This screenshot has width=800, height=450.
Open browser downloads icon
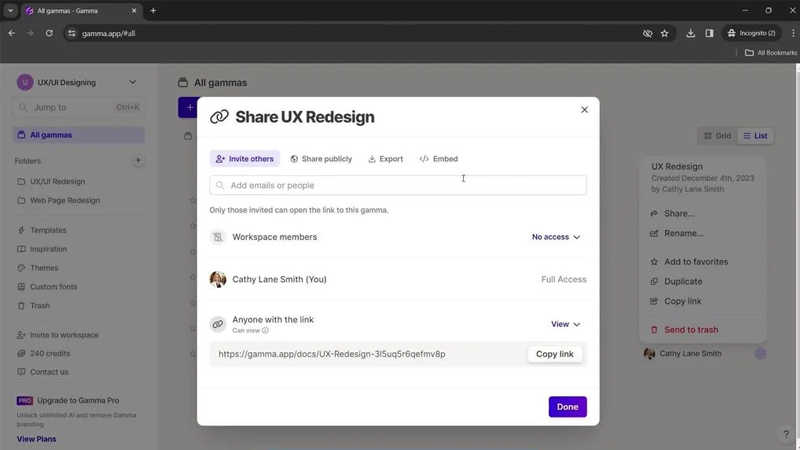pos(690,33)
